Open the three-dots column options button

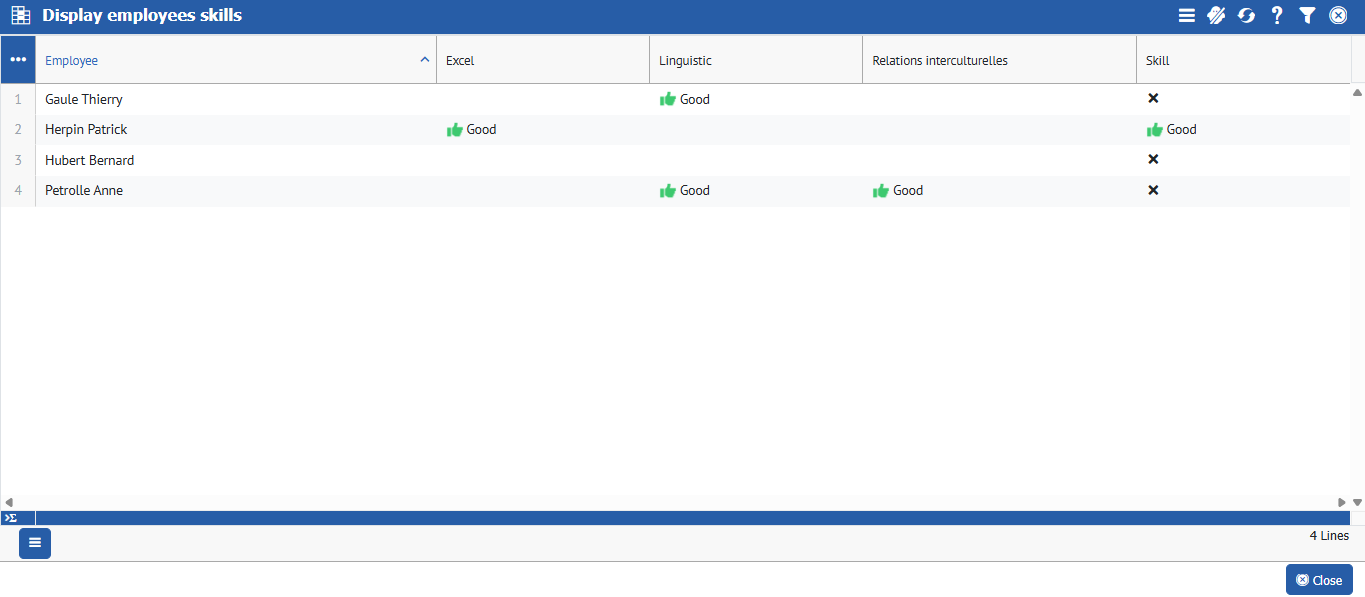pos(18,60)
